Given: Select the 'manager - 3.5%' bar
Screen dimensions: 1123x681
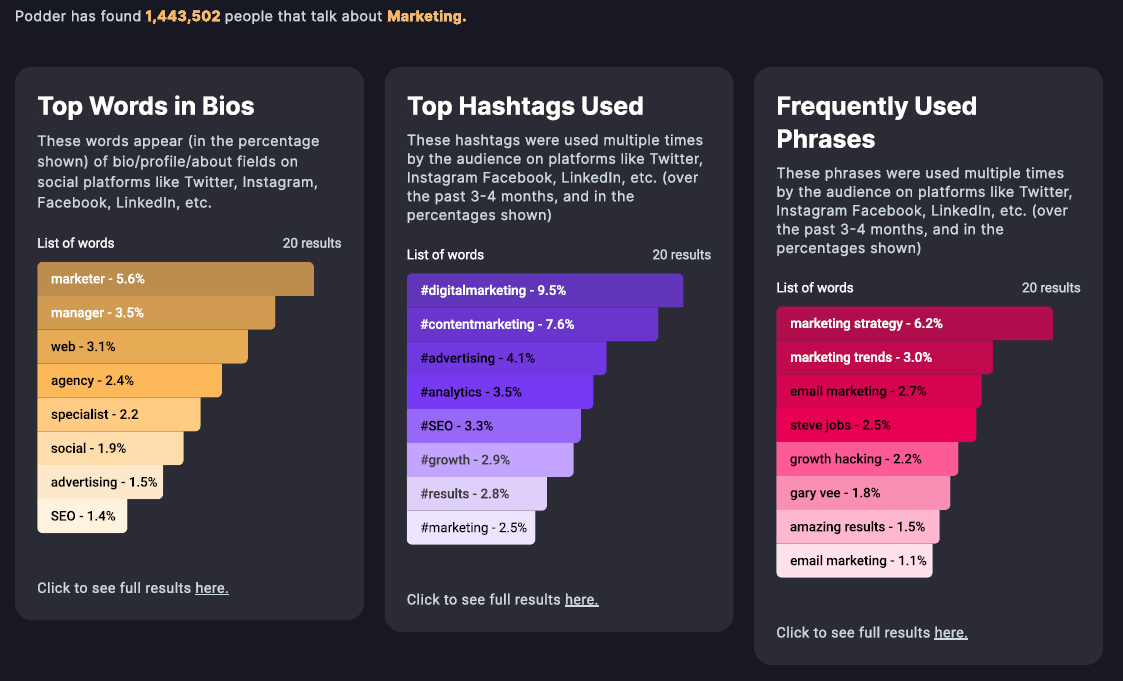Looking at the screenshot, I should [156, 313].
